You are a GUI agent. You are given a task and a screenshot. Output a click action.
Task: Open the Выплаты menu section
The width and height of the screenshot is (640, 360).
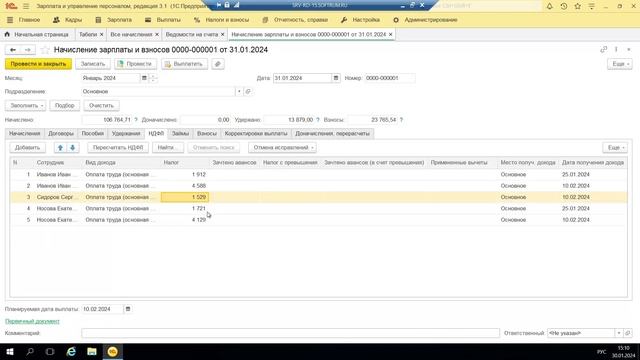pos(163,20)
